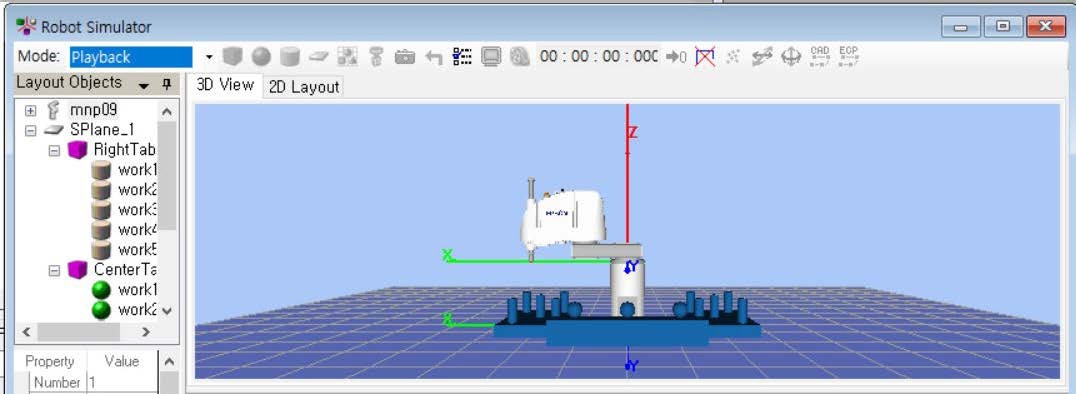Expand the mnp09 robot tree node
Screen dimensions: 1076x394
tap(30, 110)
